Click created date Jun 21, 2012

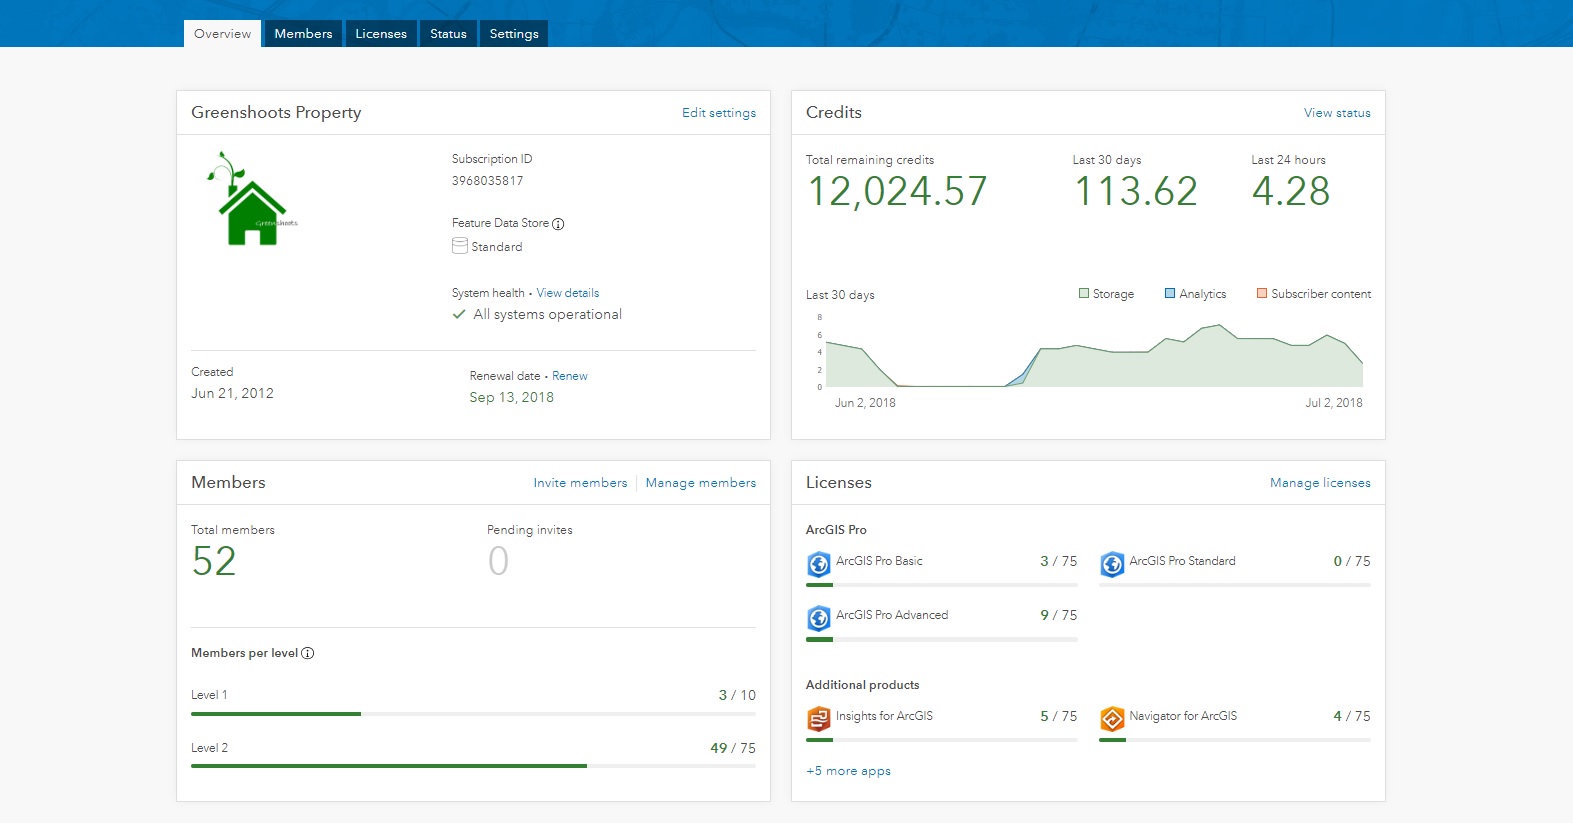[232, 393]
